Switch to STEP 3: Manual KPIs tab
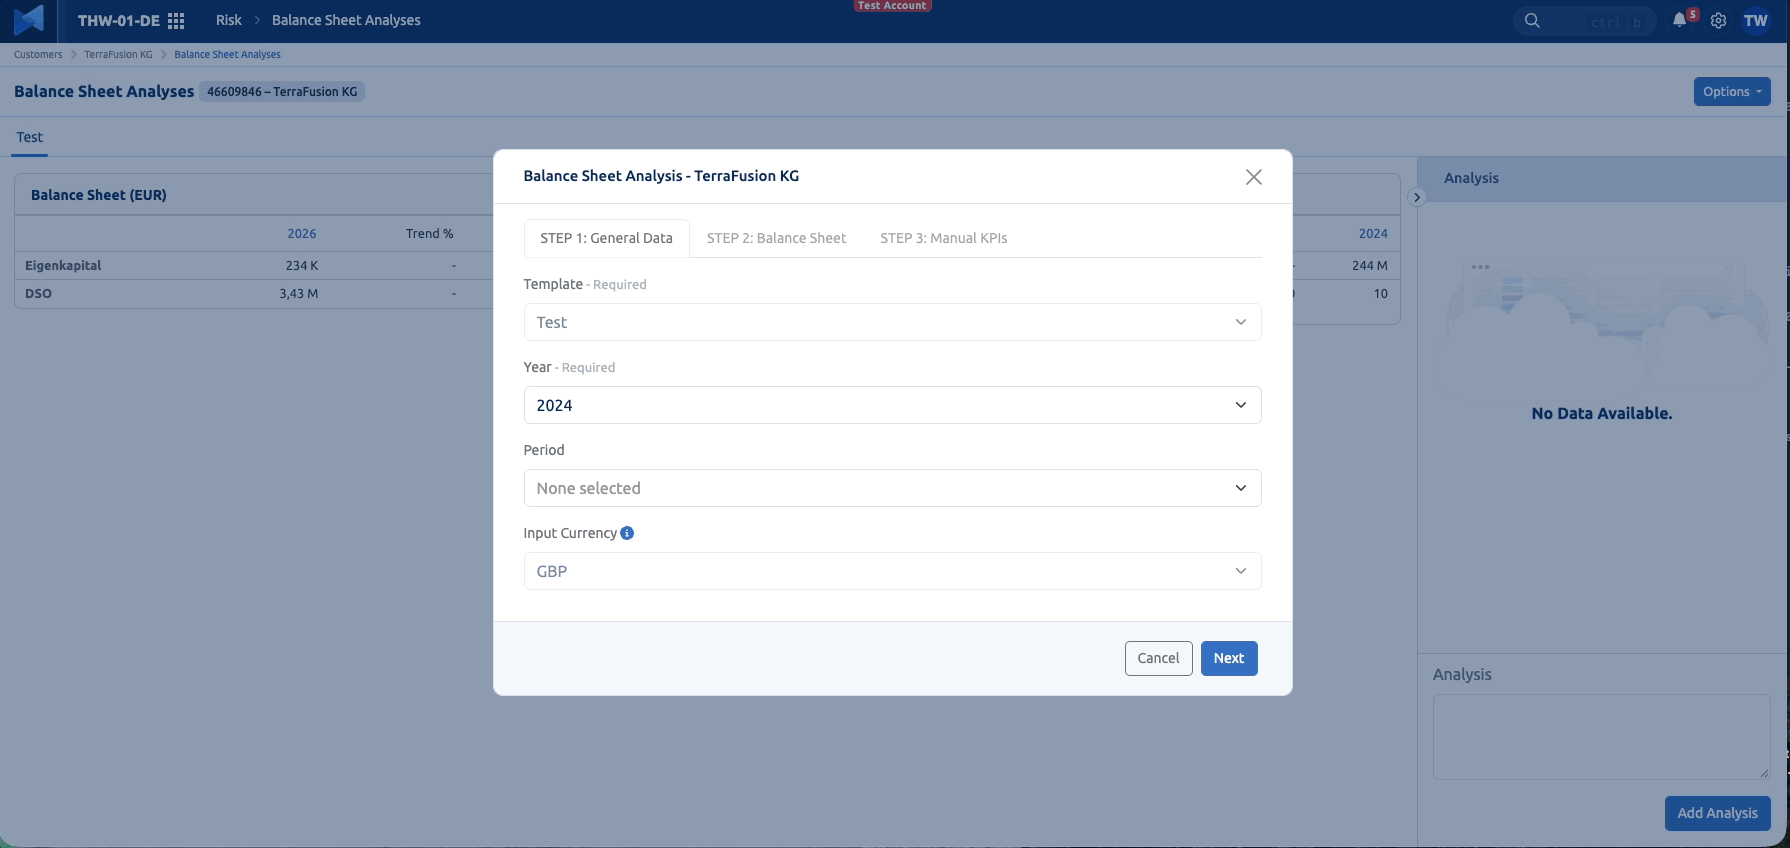 943,238
